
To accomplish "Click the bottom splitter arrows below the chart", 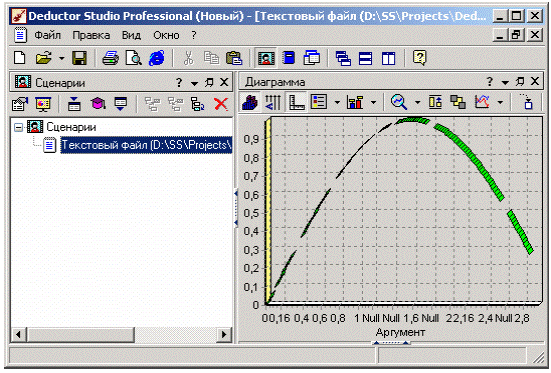I will tap(390, 342).
